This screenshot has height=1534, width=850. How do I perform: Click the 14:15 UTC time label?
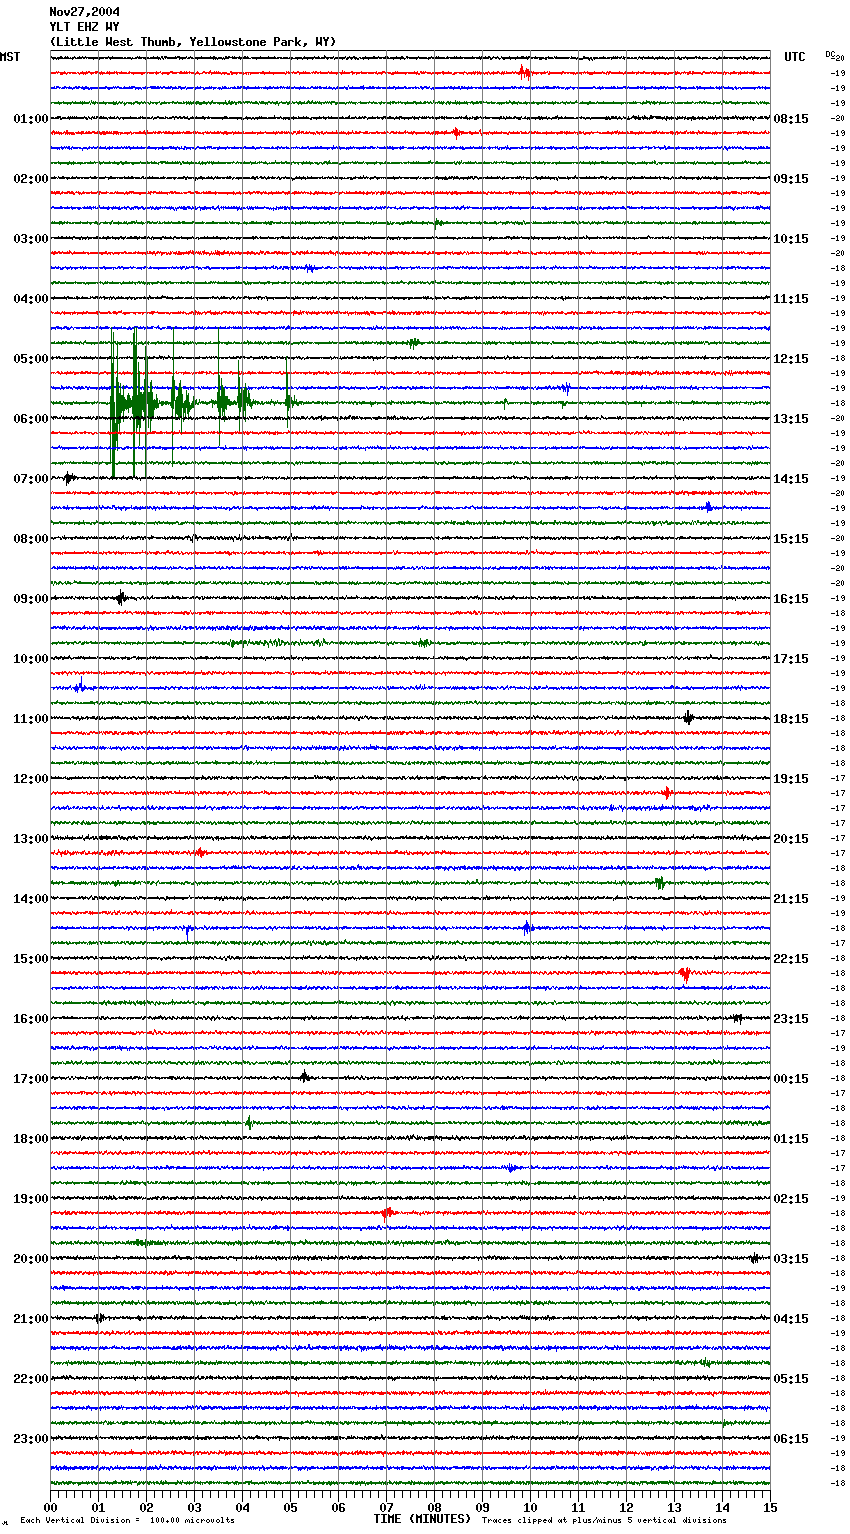coord(791,479)
